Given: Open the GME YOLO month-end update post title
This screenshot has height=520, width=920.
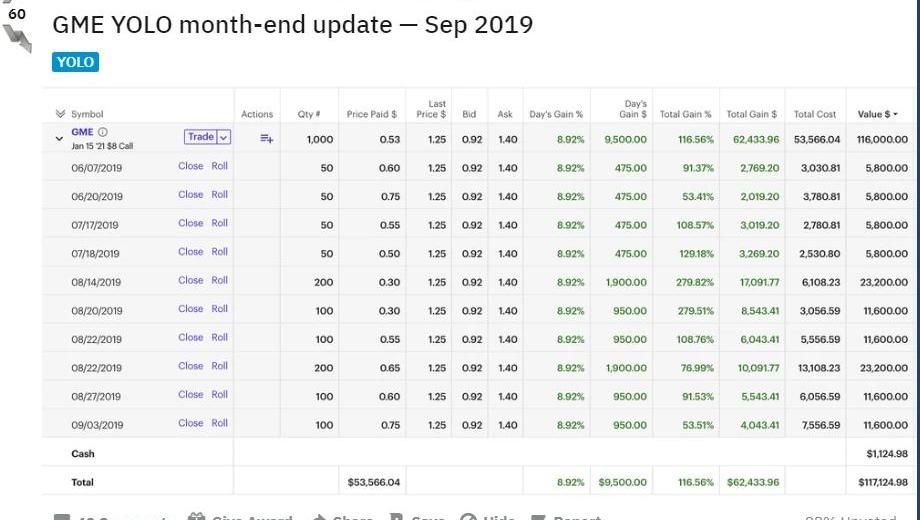Looking at the screenshot, I should click(292, 25).
